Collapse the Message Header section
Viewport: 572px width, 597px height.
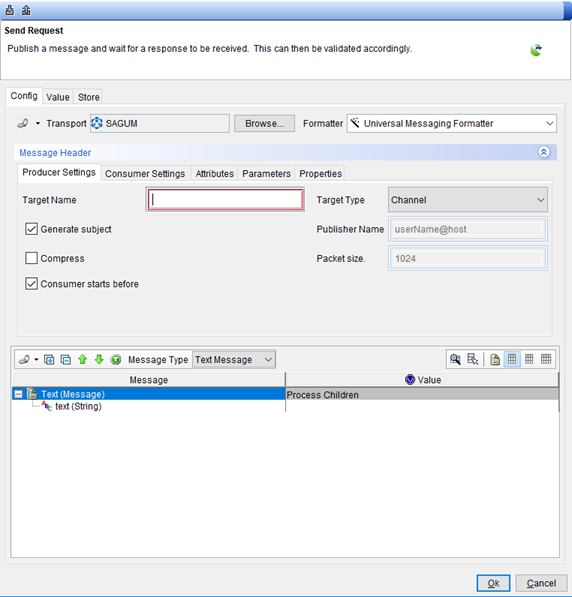click(544, 152)
